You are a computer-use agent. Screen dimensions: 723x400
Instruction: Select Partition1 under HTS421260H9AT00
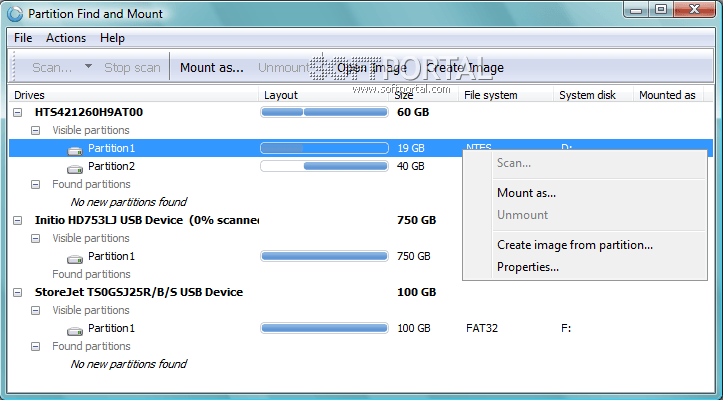coord(112,148)
